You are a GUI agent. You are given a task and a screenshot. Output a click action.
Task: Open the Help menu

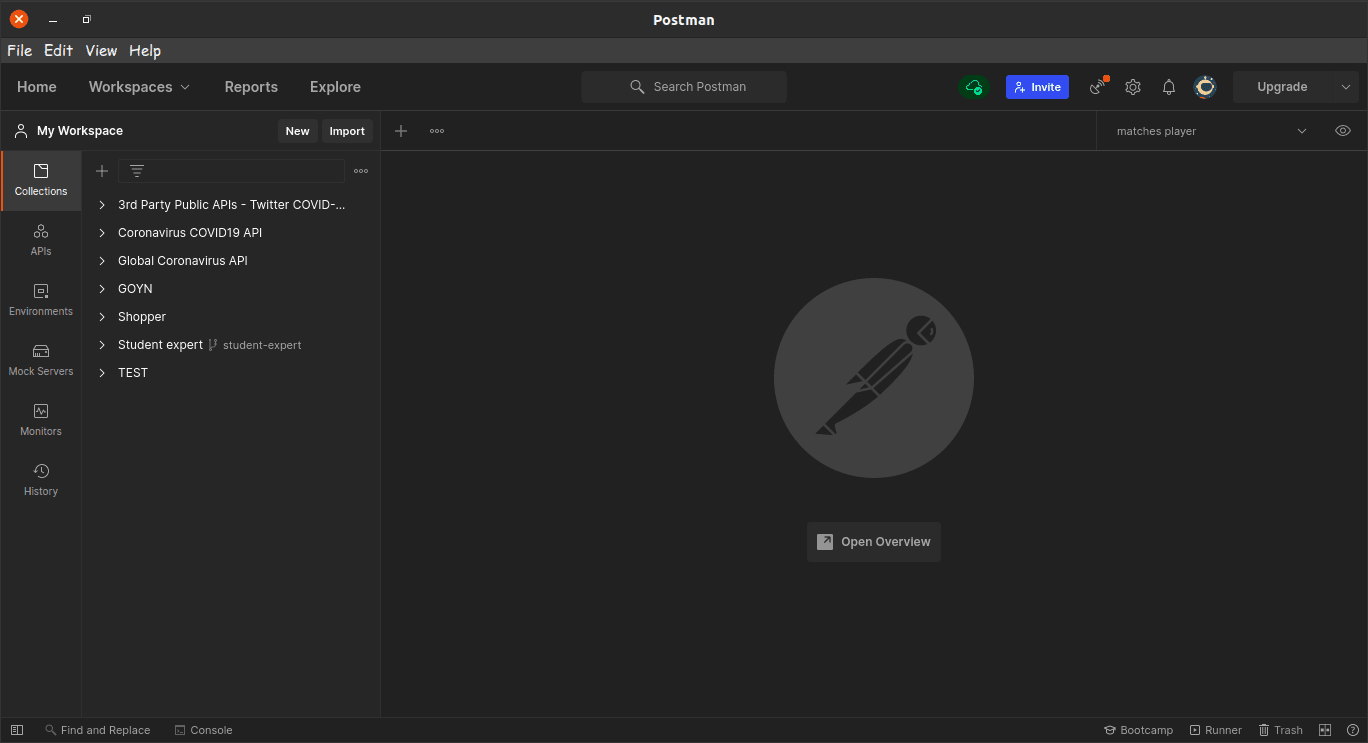click(x=145, y=51)
